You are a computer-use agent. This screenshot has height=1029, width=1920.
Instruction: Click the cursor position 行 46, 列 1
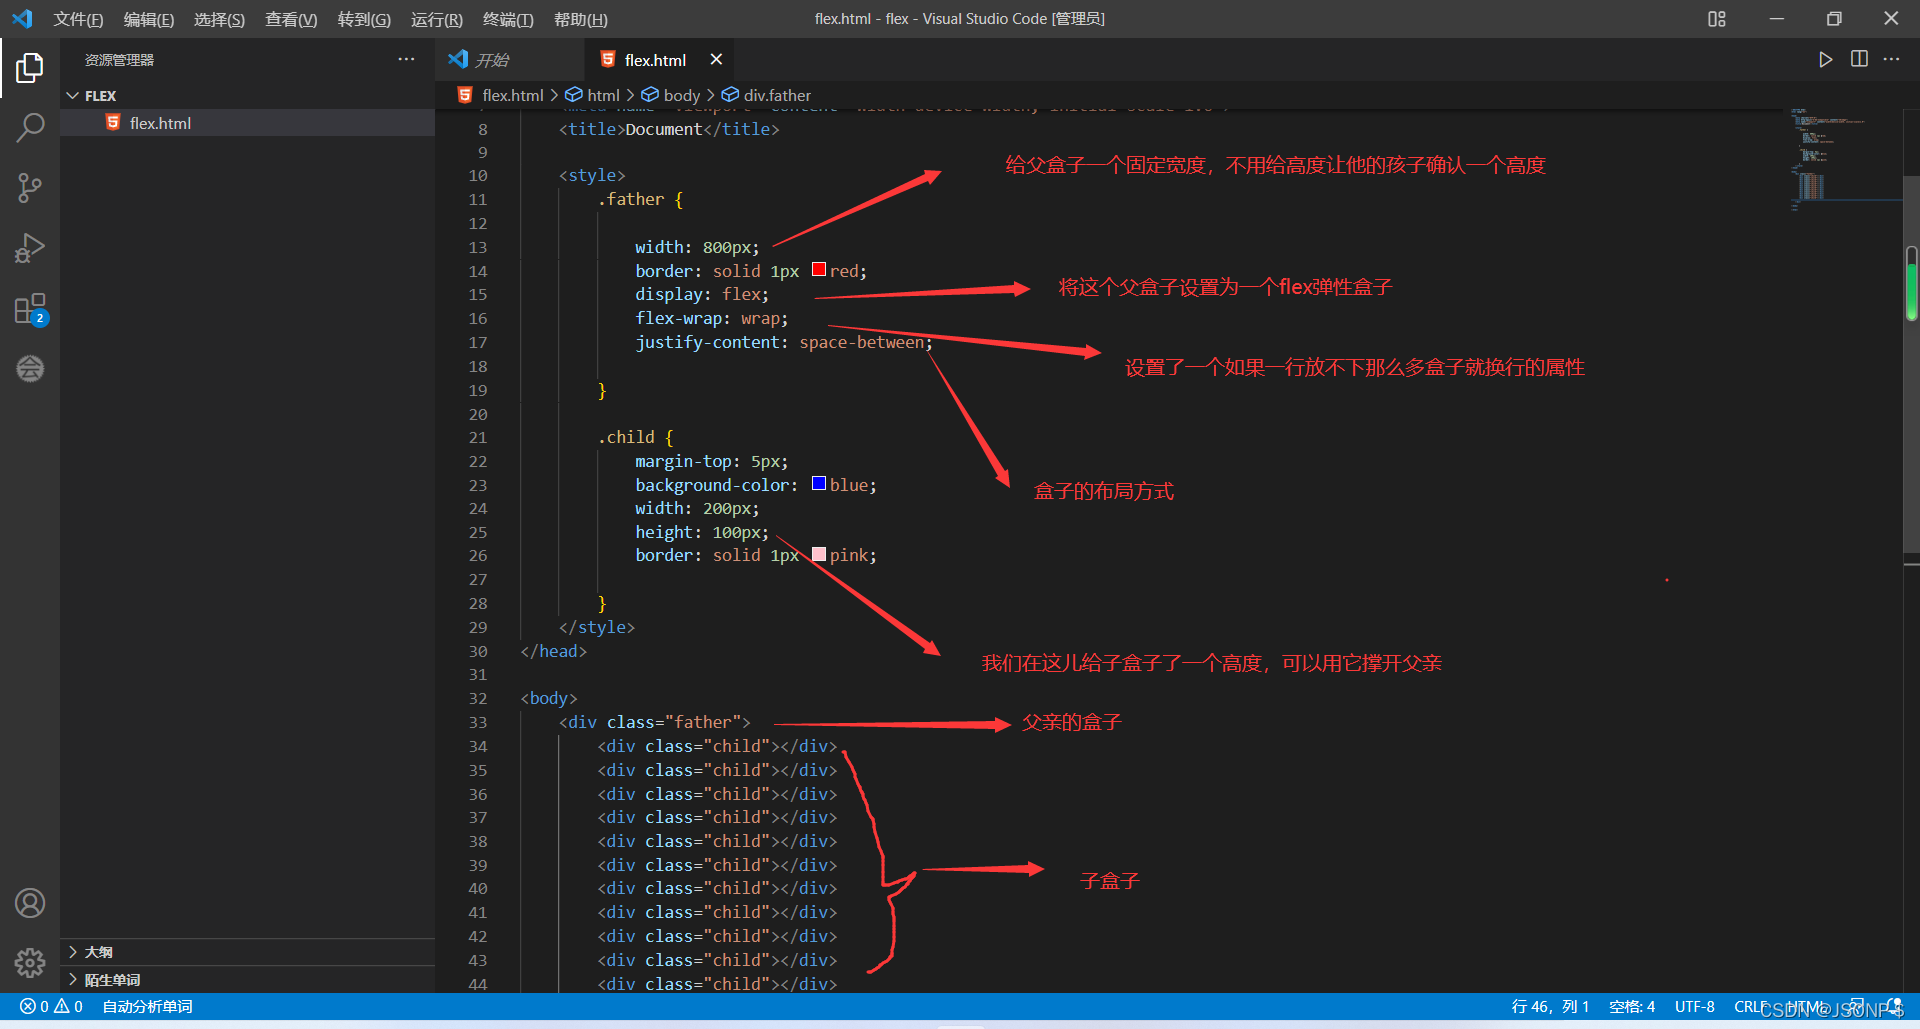click(x=1550, y=1006)
